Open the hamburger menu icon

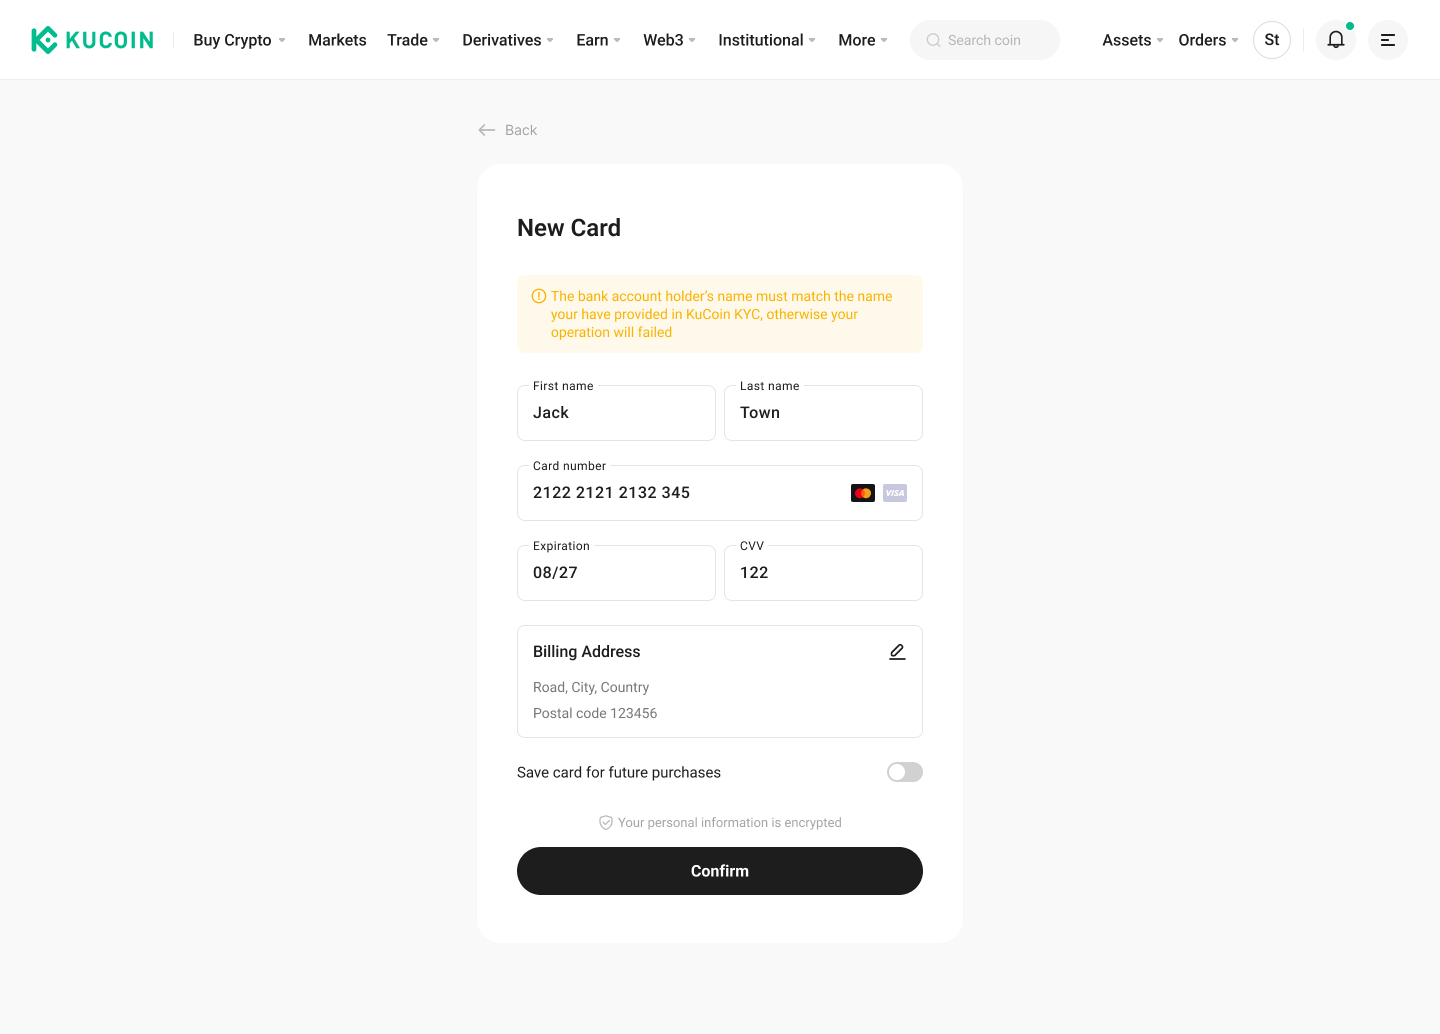1388,40
